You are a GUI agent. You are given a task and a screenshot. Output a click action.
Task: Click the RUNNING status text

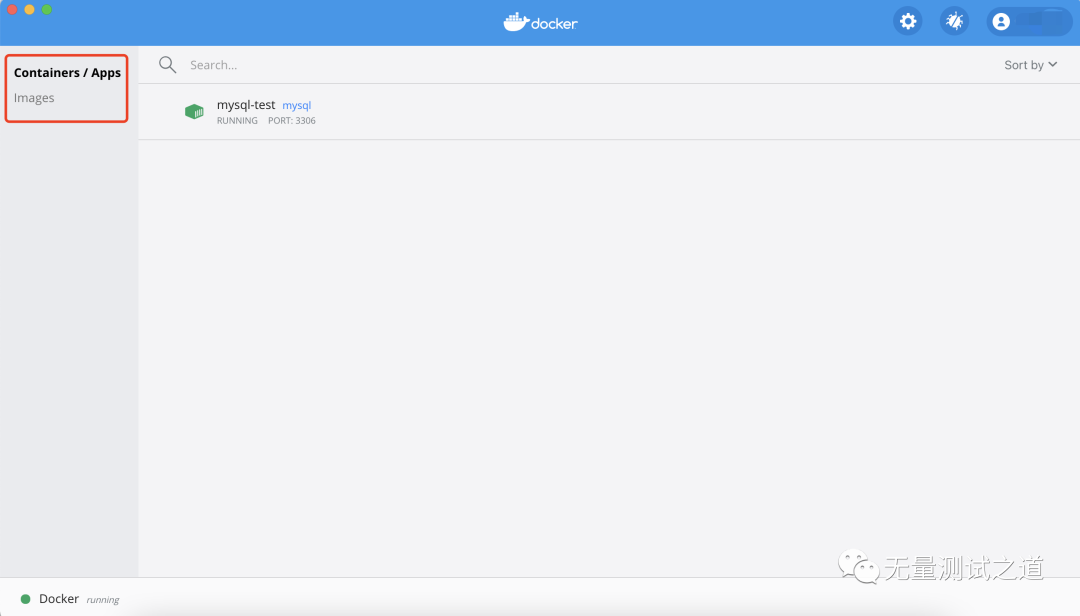pyautogui.click(x=237, y=121)
